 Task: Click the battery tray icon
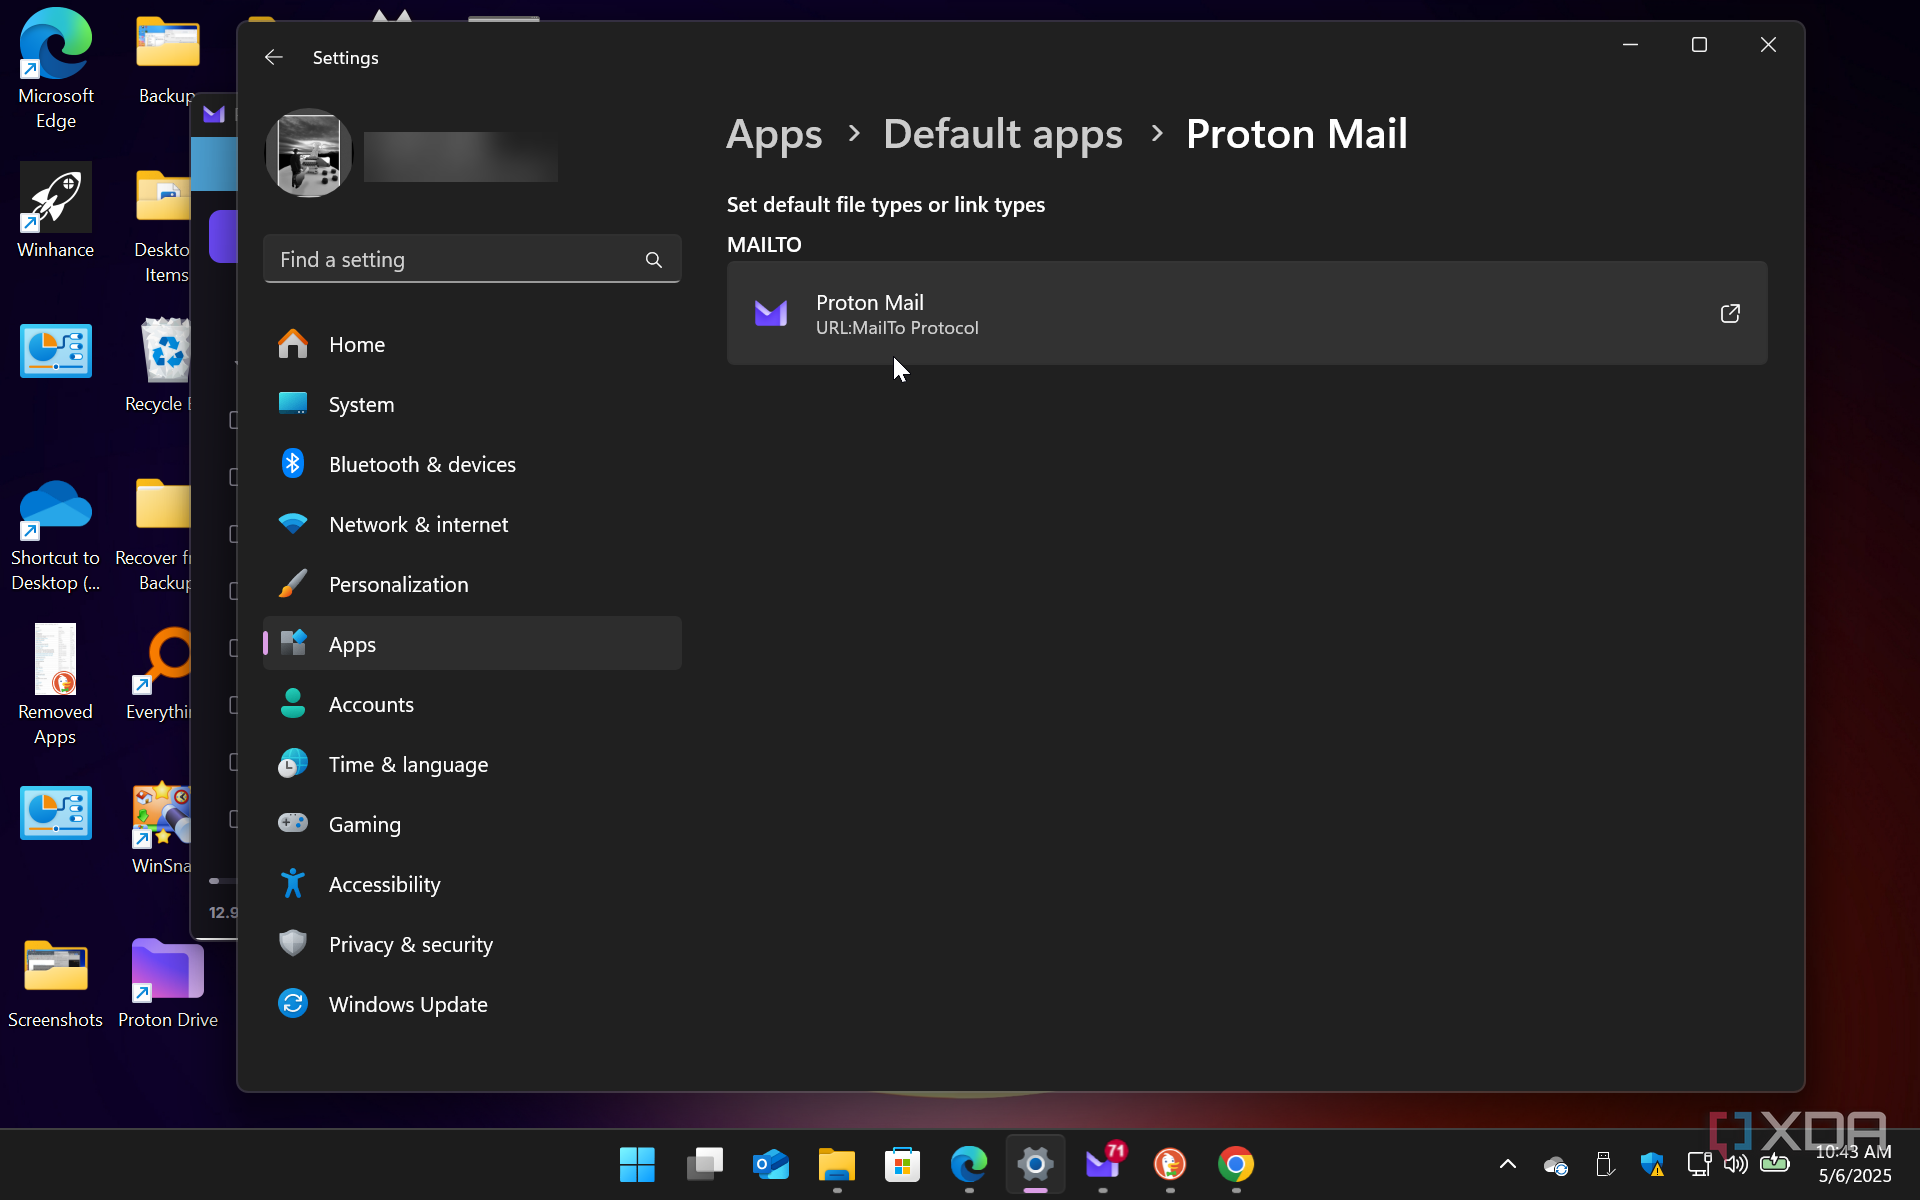coord(1775,1162)
